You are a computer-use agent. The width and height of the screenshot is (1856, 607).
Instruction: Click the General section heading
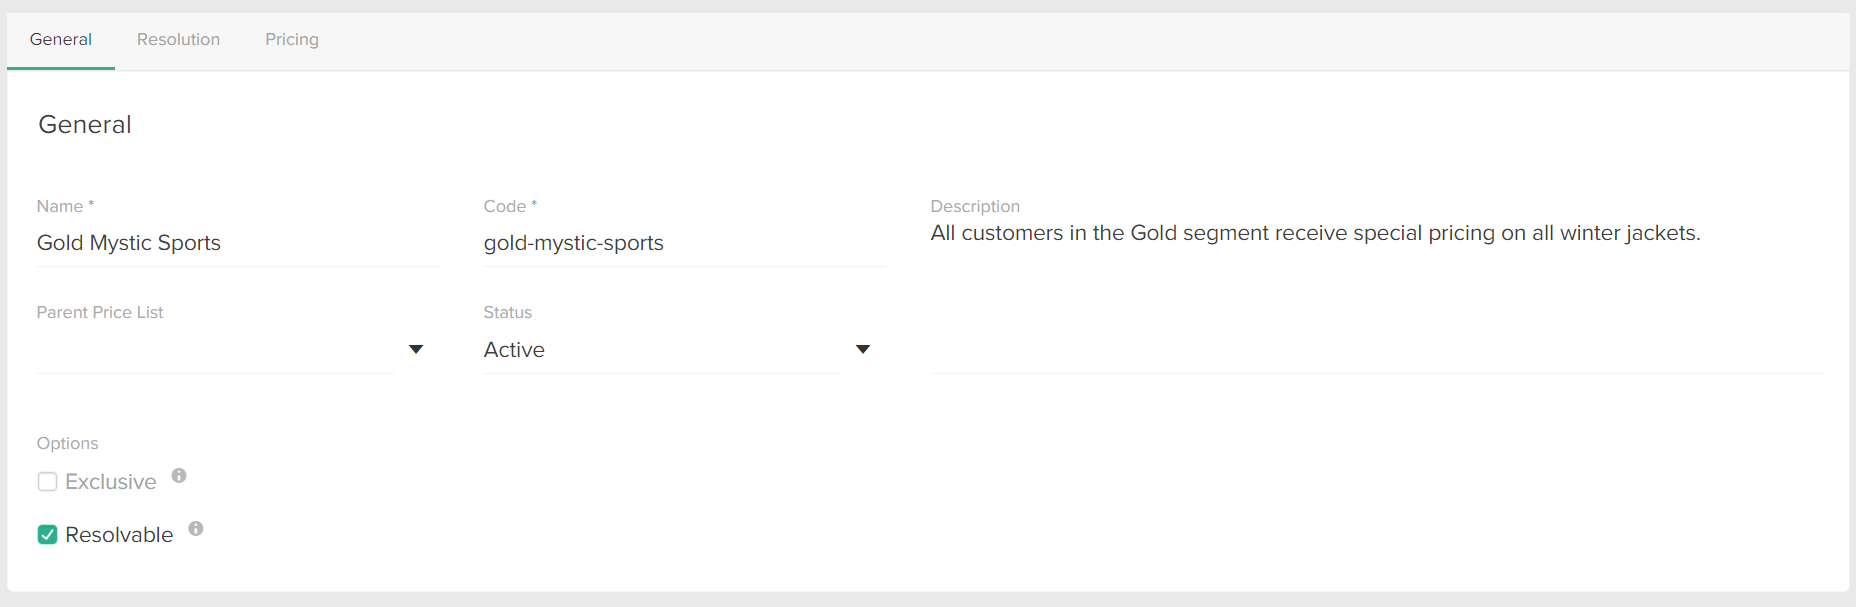(85, 124)
